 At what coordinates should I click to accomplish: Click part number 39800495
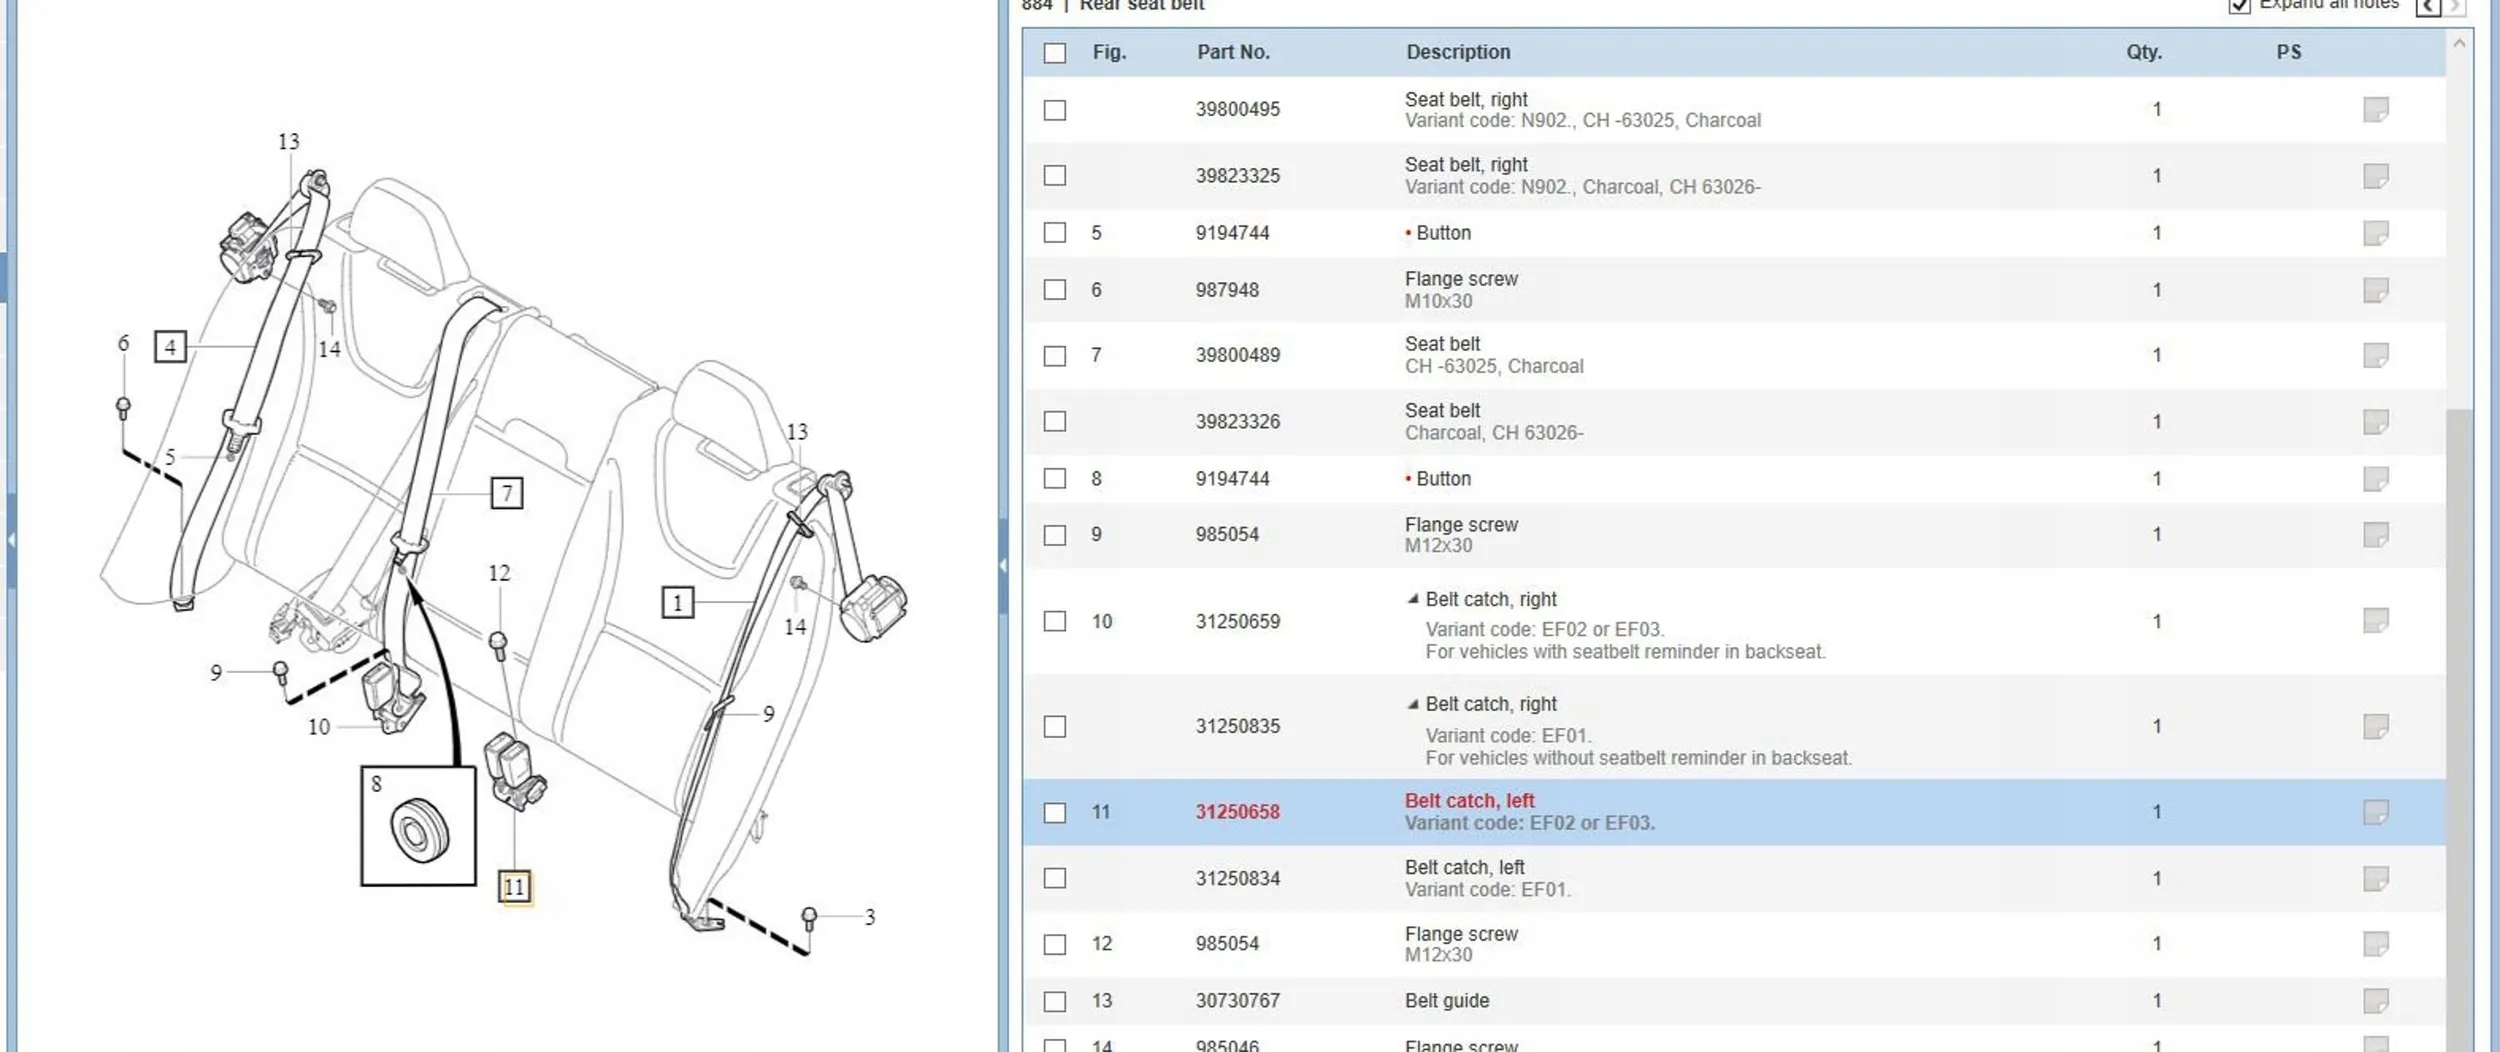(1237, 109)
